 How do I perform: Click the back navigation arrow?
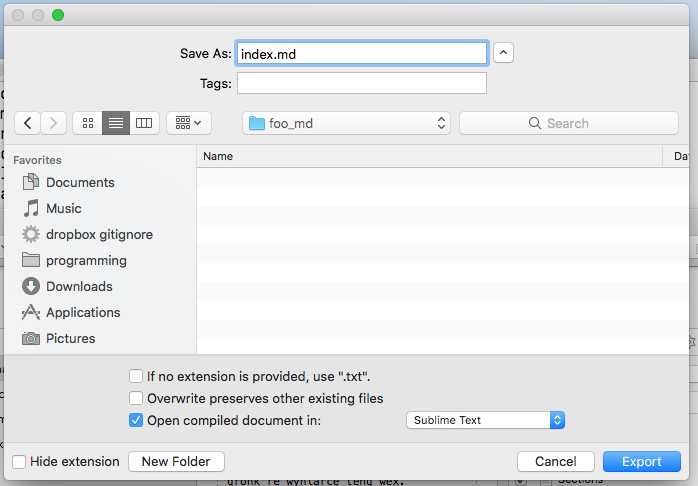click(27, 123)
